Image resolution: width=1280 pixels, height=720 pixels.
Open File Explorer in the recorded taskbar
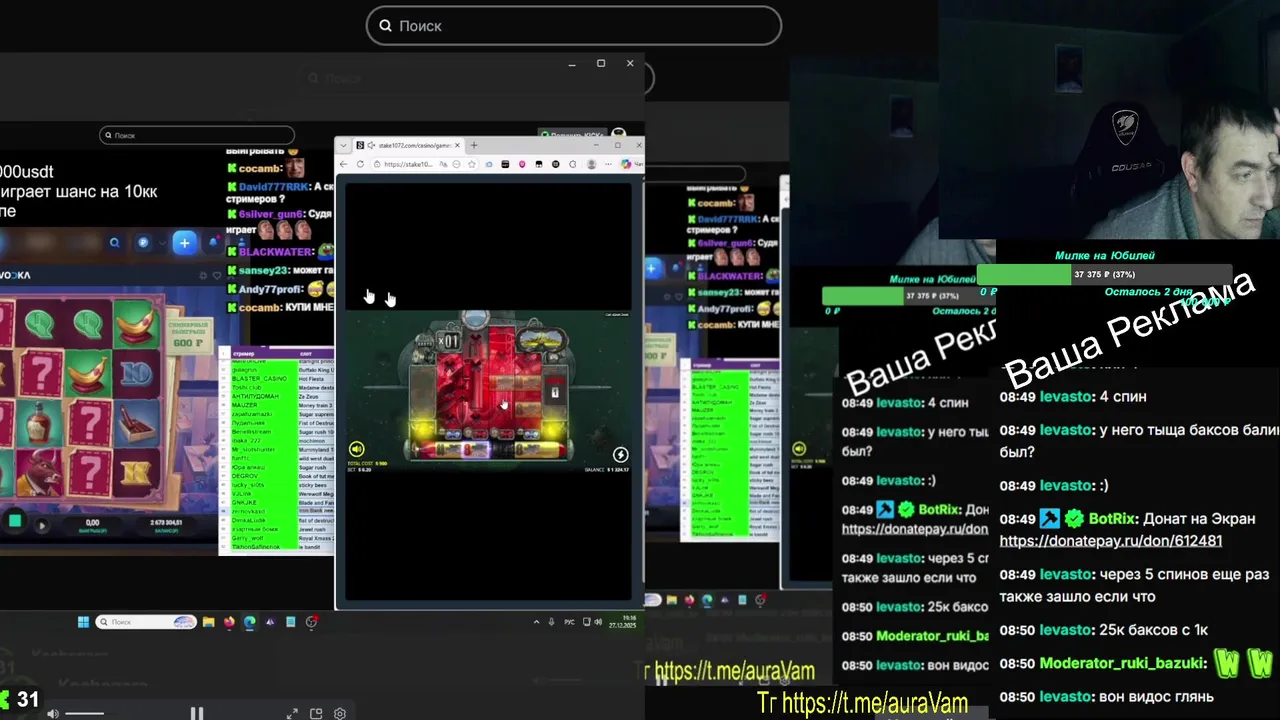(x=208, y=622)
